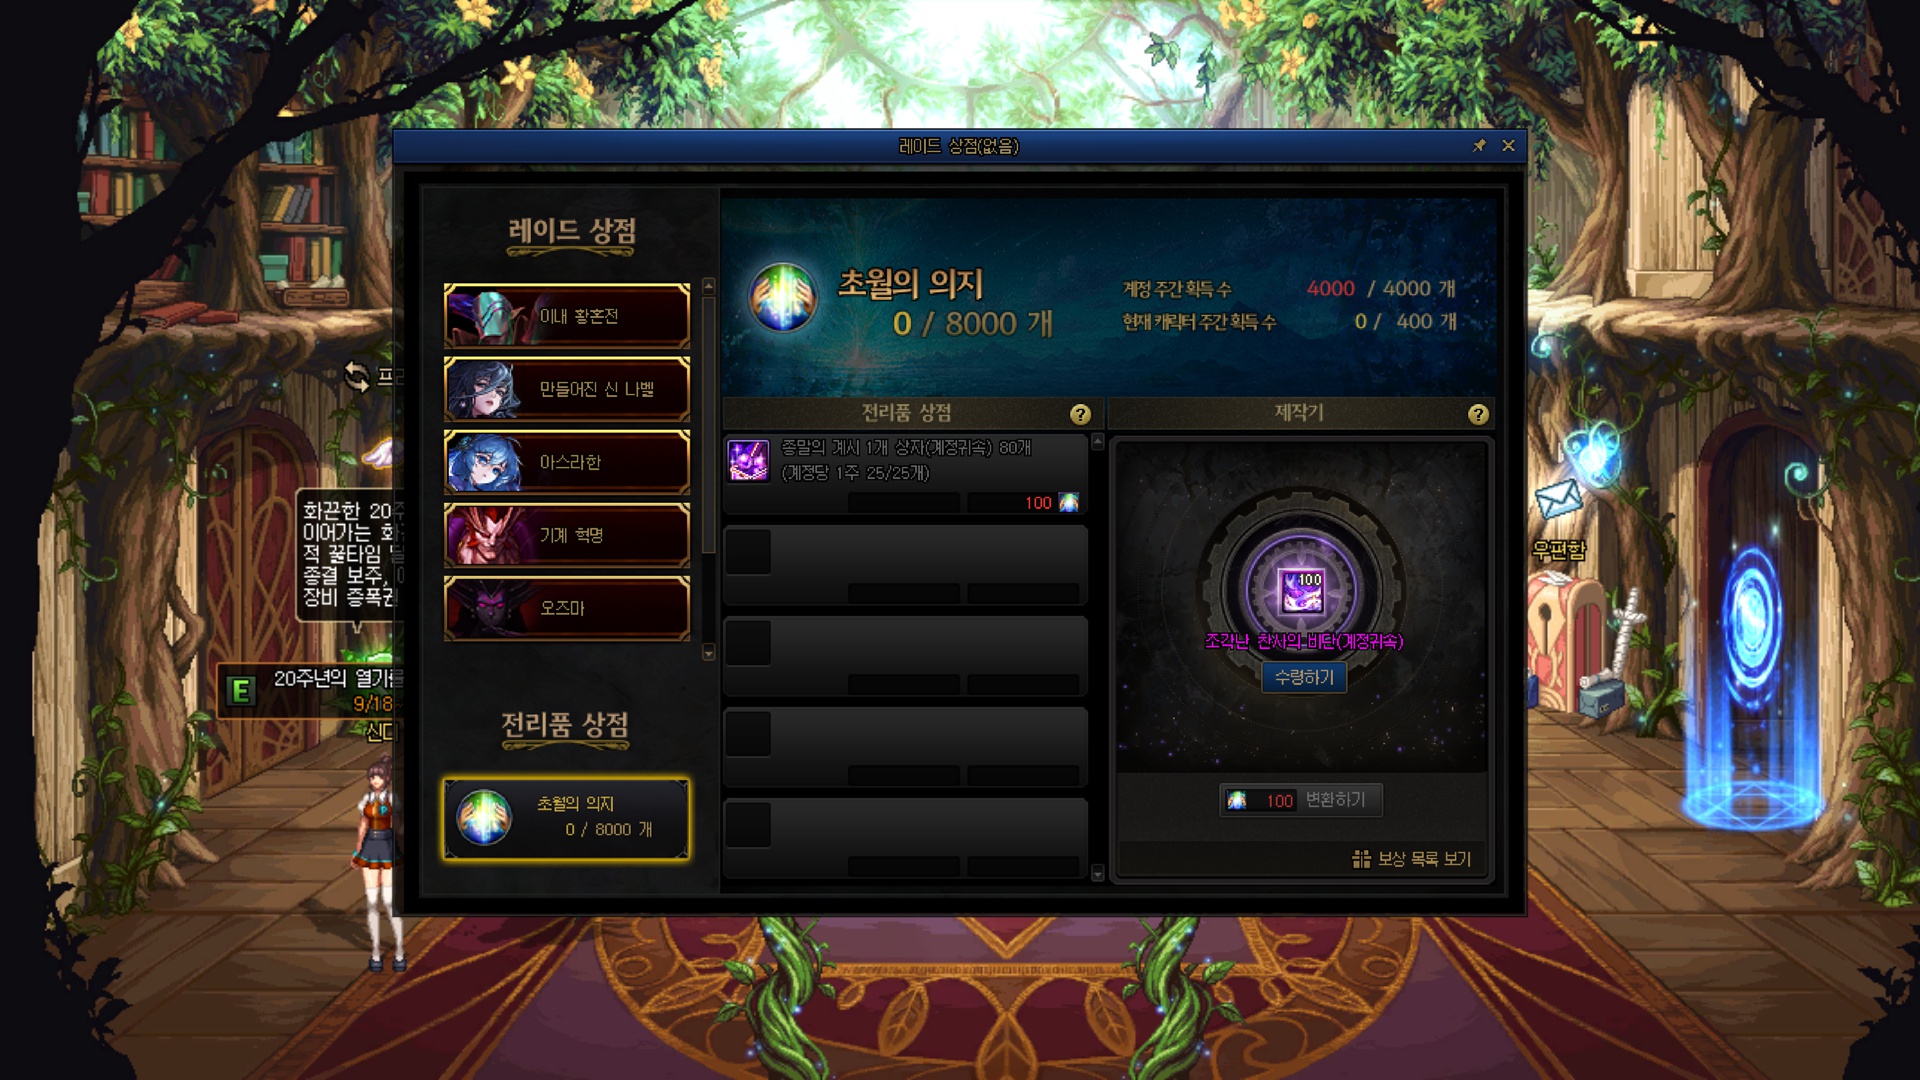Select the 오즈마 raid entry
Screen dimensions: 1920x1080
point(567,608)
